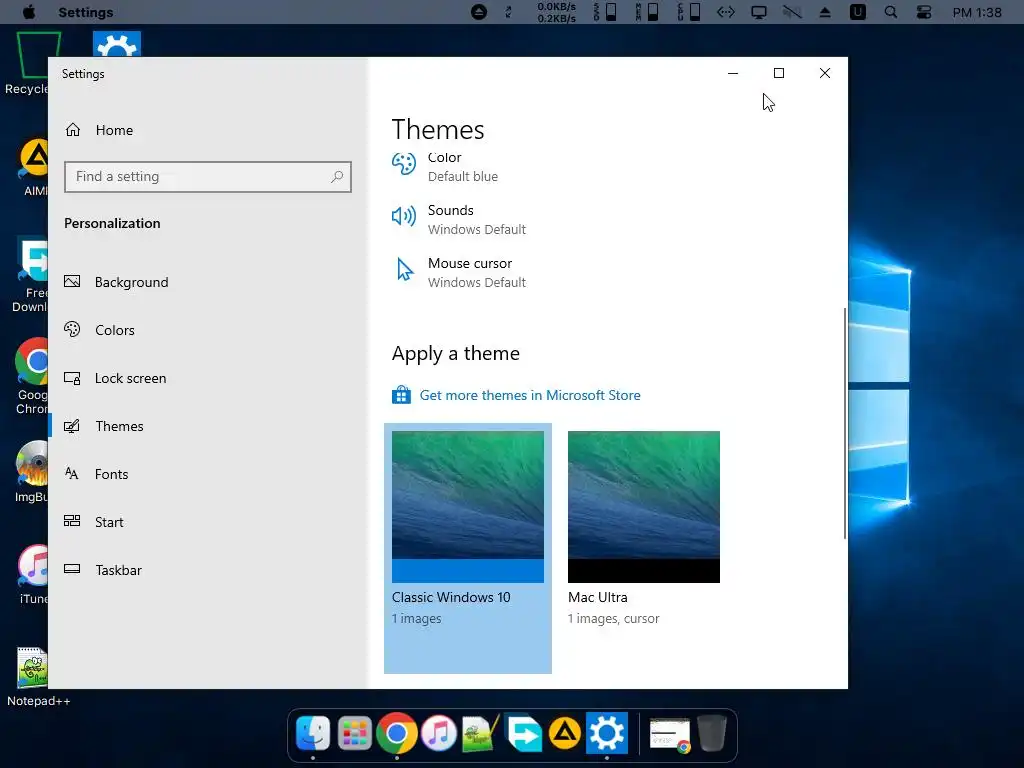Click the Sounds speaker icon

click(404, 216)
